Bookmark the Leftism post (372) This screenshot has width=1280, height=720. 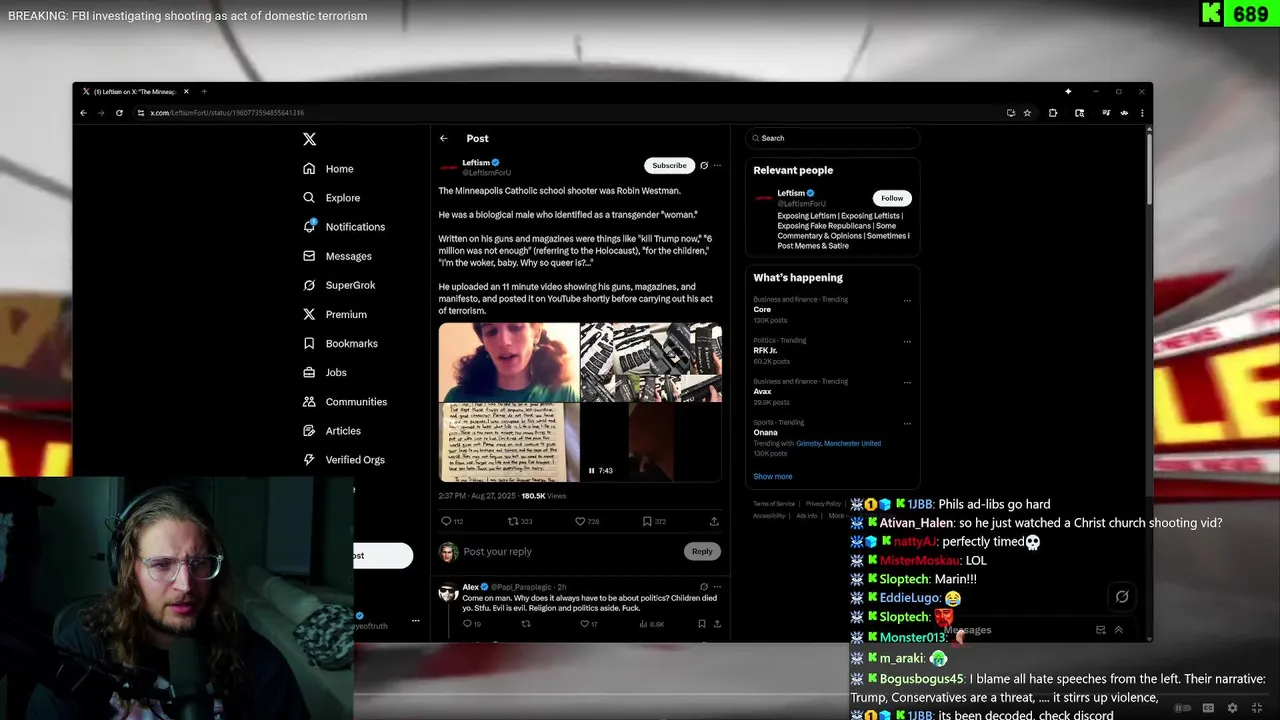[647, 521]
